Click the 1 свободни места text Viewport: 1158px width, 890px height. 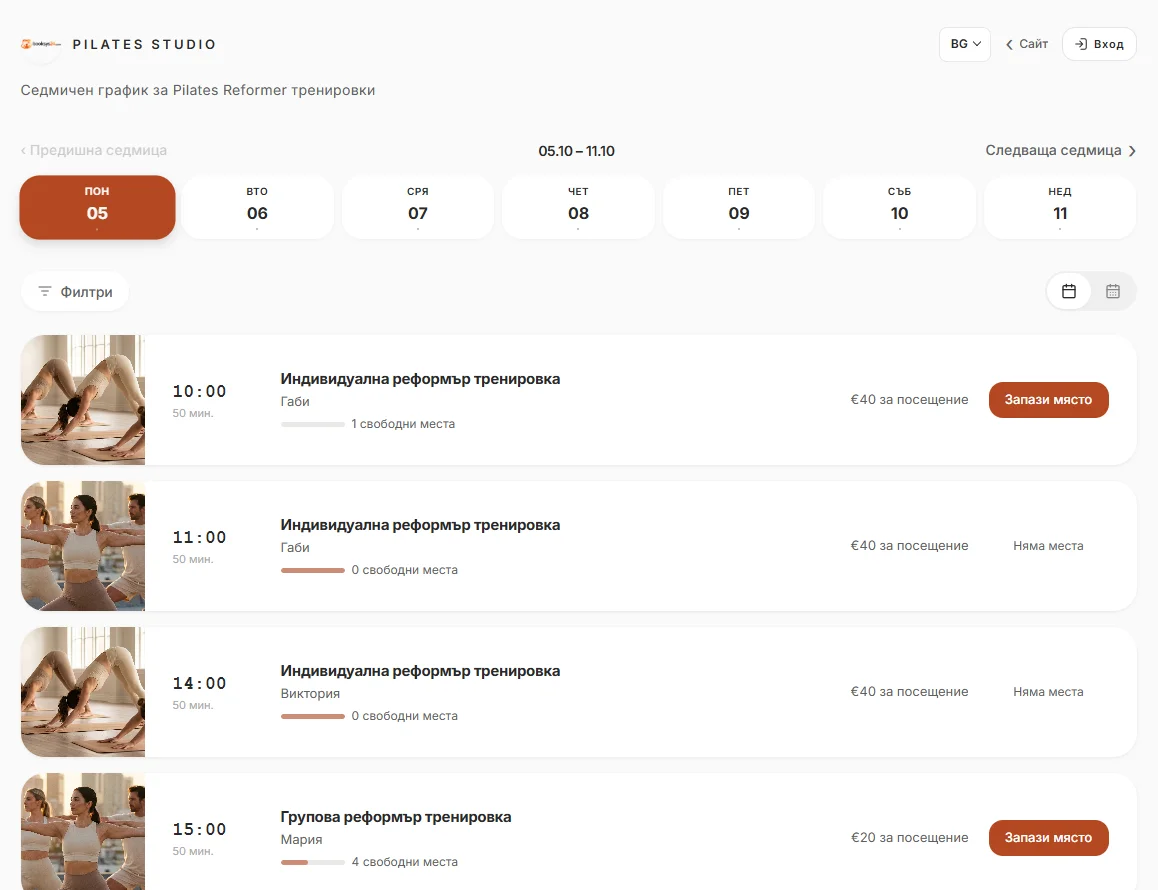click(403, 424)
